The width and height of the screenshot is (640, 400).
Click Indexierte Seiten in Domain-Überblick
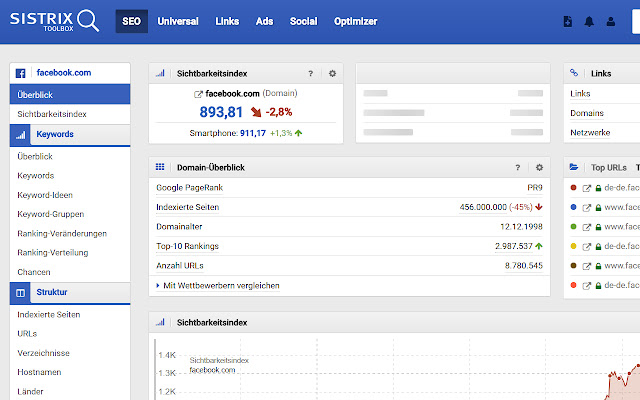(x=187, y=207)
